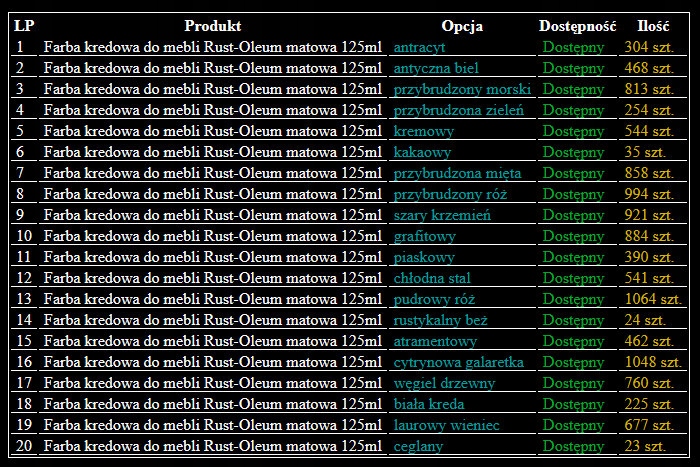The width and height of the screenshot is (700, 467).
Task: Click the '544 szt.' quantity cell
Action: click(649, 131)
